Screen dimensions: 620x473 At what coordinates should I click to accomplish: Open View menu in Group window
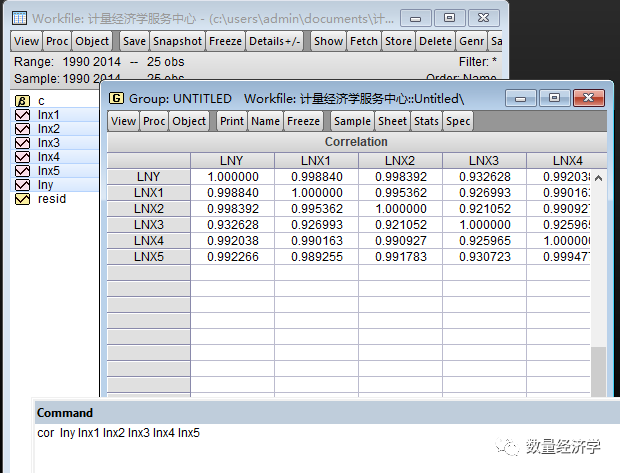pos(123,121)
